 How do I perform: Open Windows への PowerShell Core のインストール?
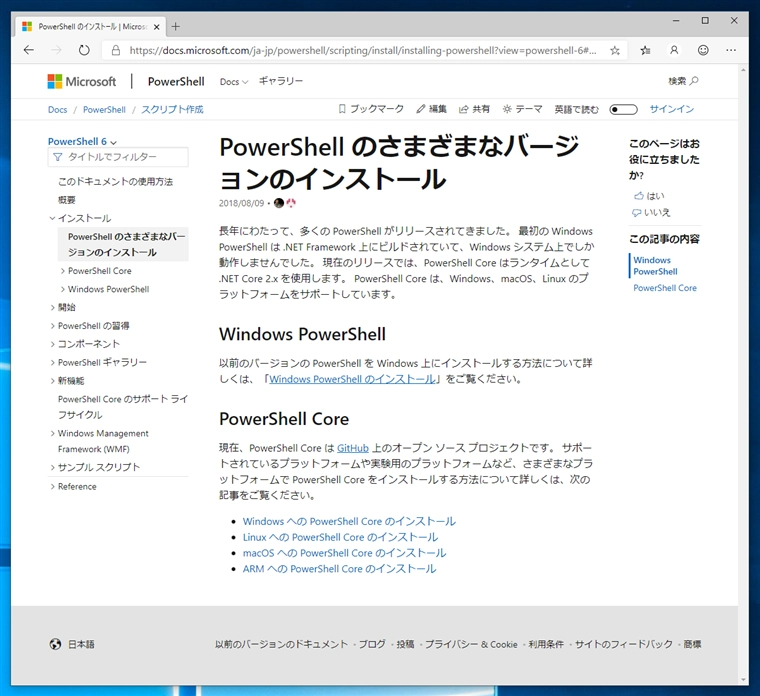pyautogui.click(x=349, y=522)
